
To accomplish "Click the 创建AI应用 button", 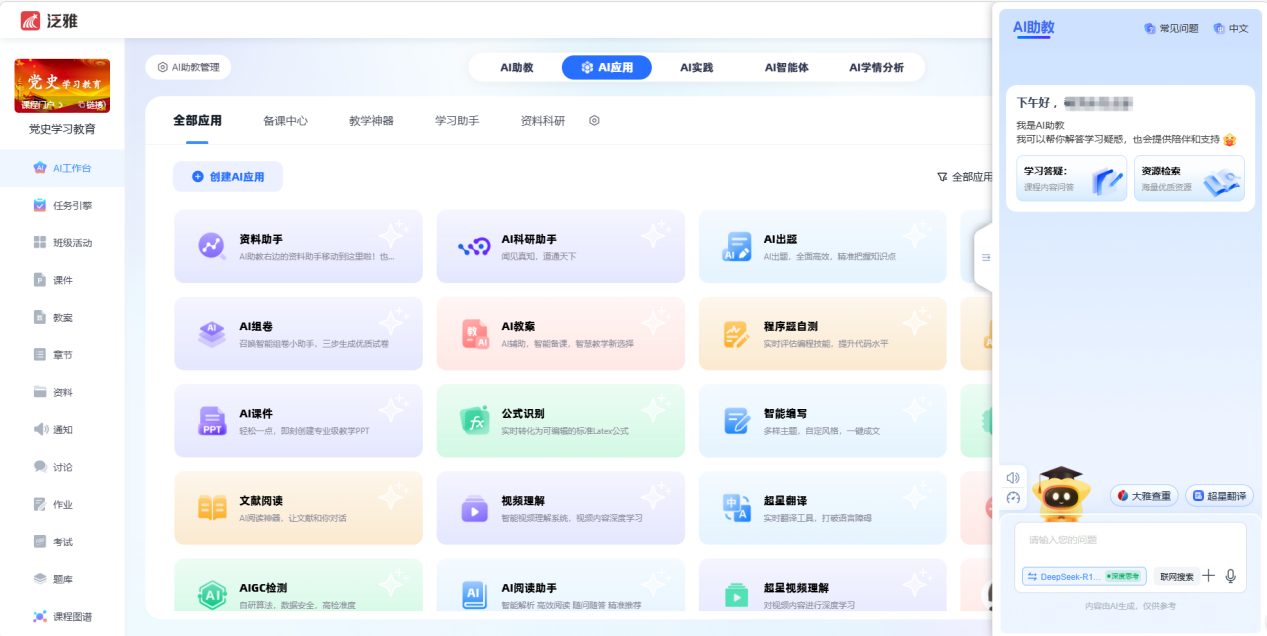I will 228,177.
